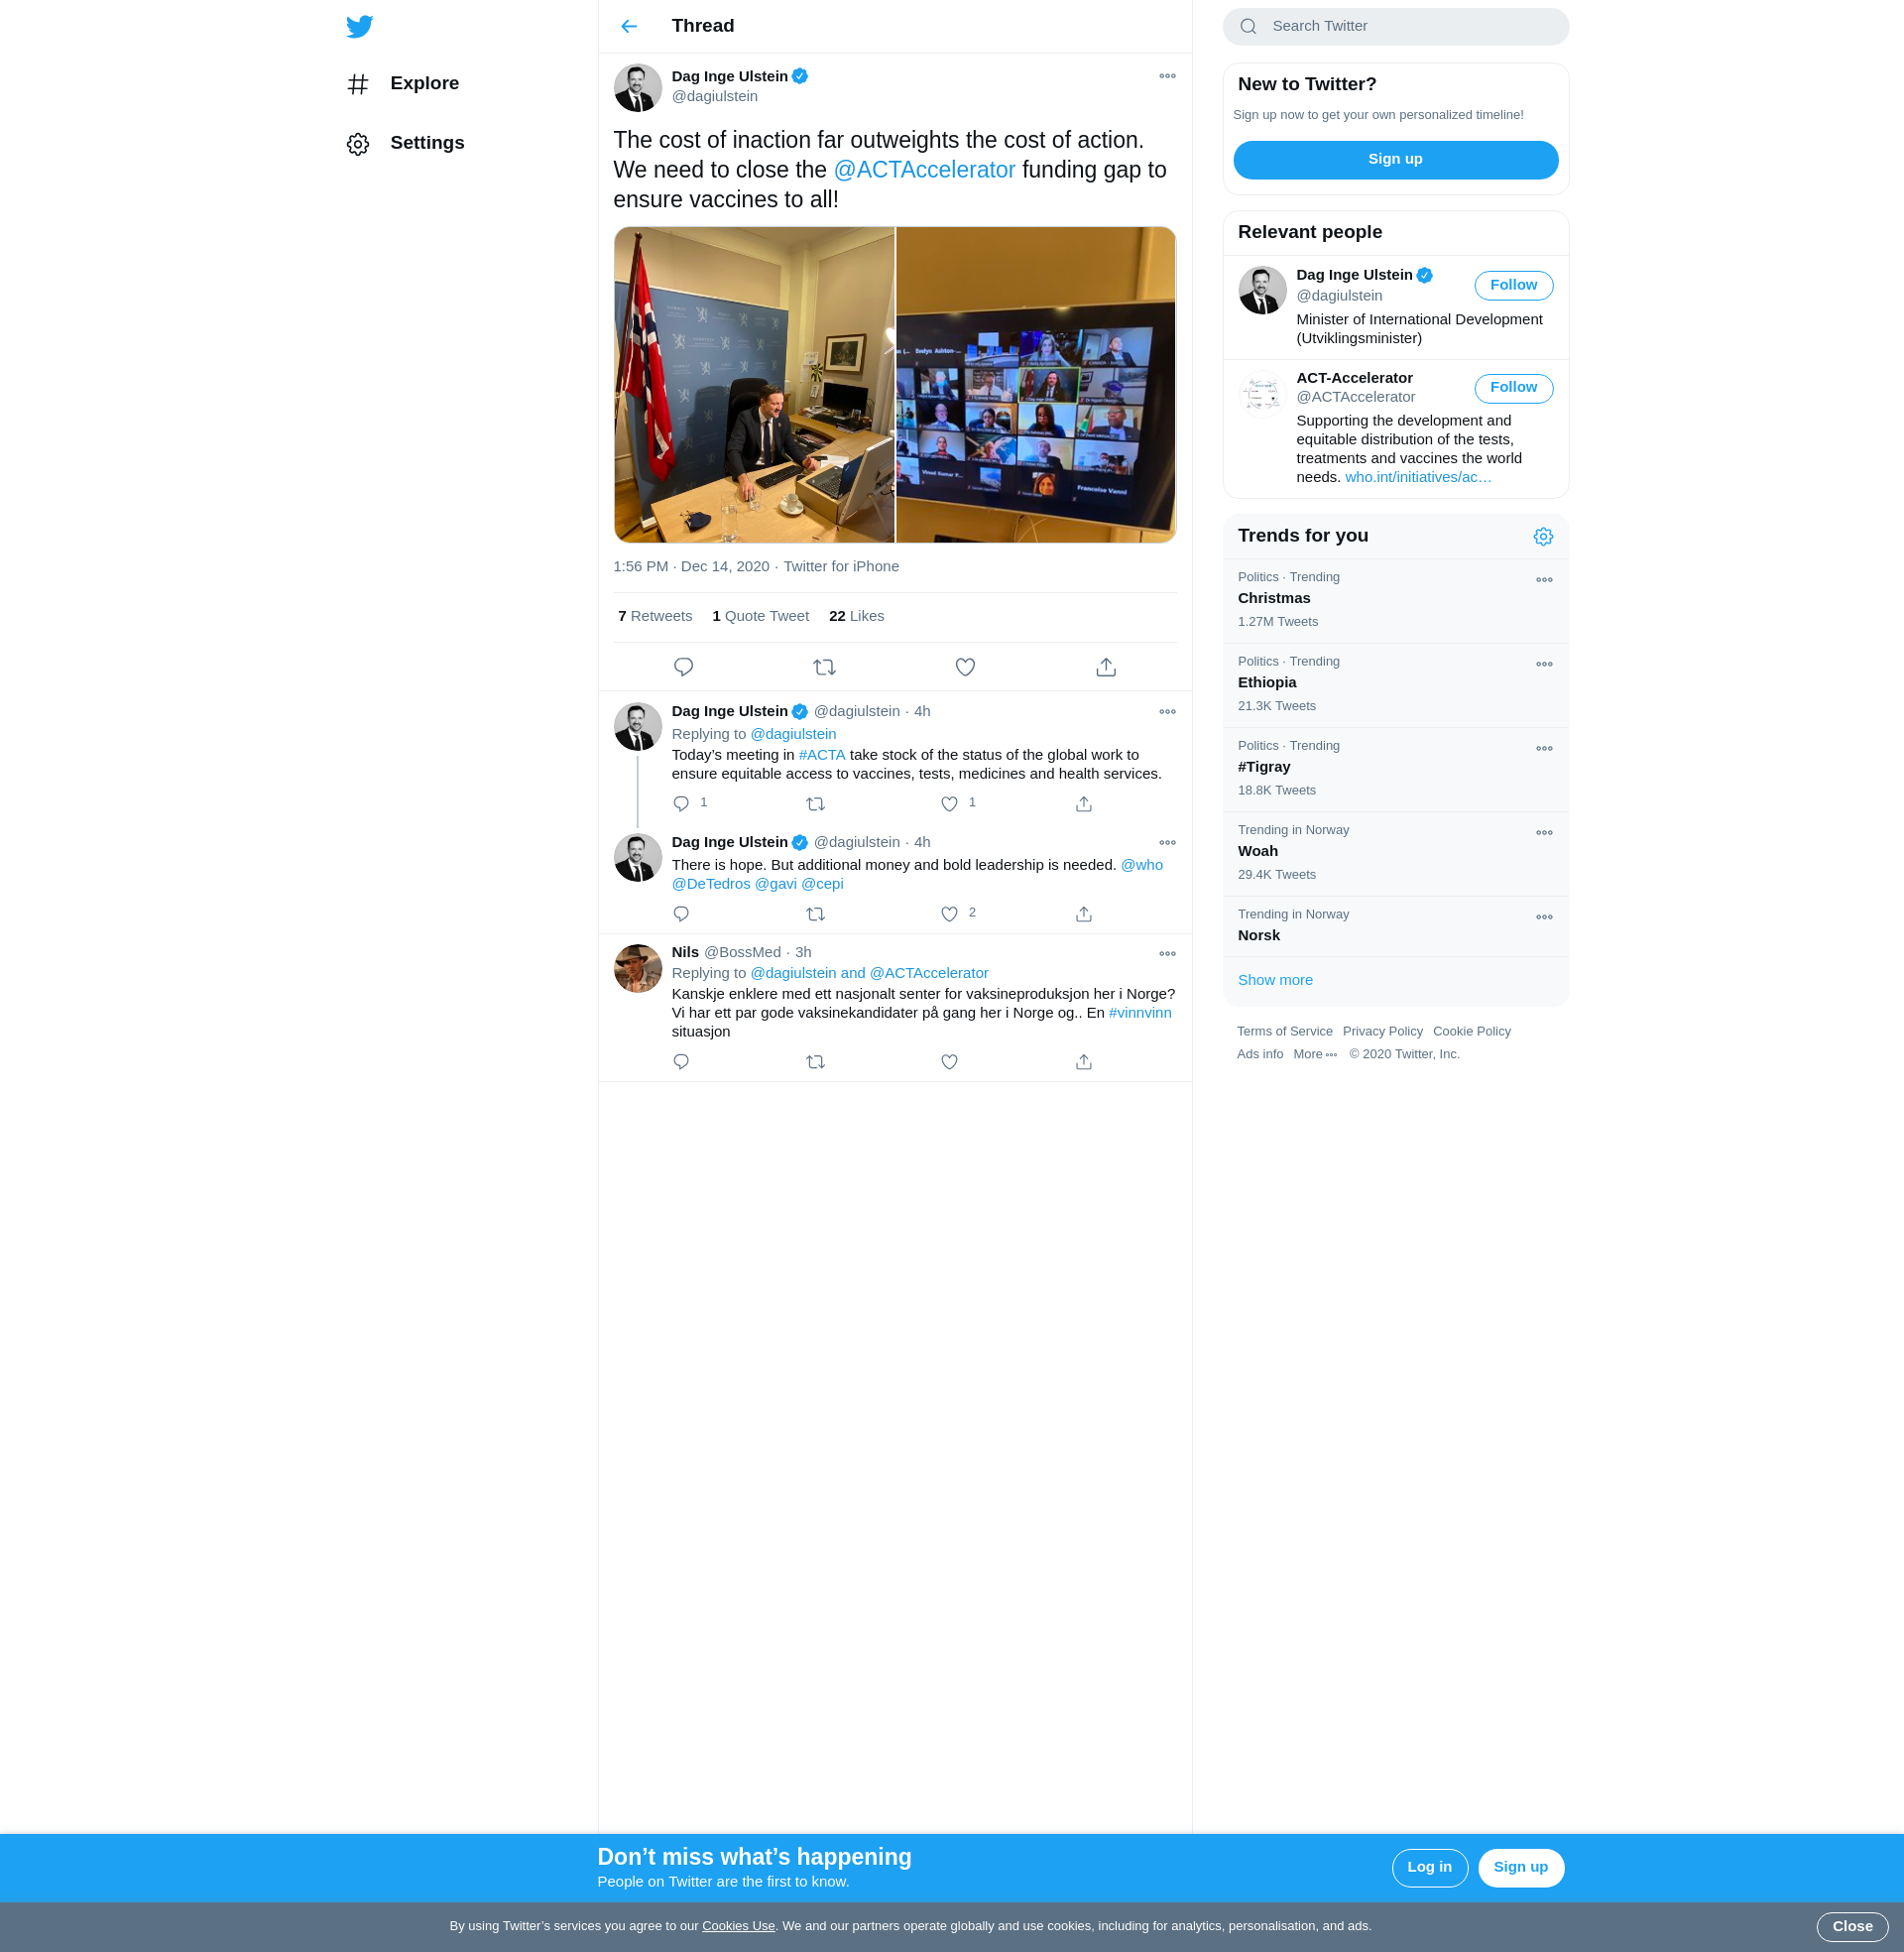Reply to the #ACTA meeting tweet
Screen dimensions: 1904x1952
tap(681, 804)
